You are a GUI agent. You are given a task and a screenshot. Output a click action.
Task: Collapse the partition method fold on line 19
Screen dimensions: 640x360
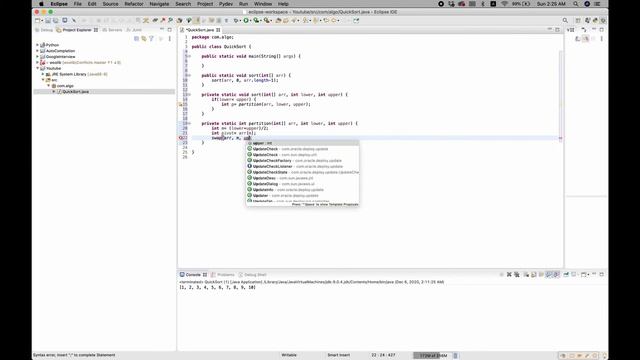[x=189, y=123]
